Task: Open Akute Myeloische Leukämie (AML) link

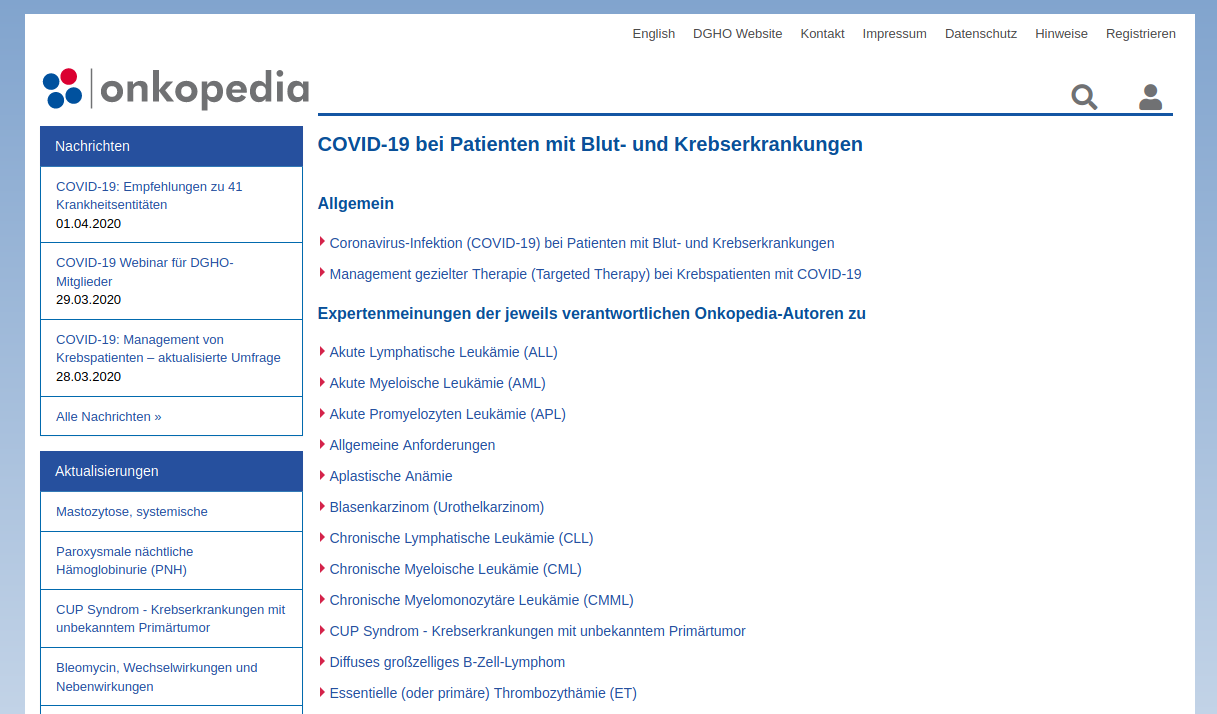Action: (438, 383)
